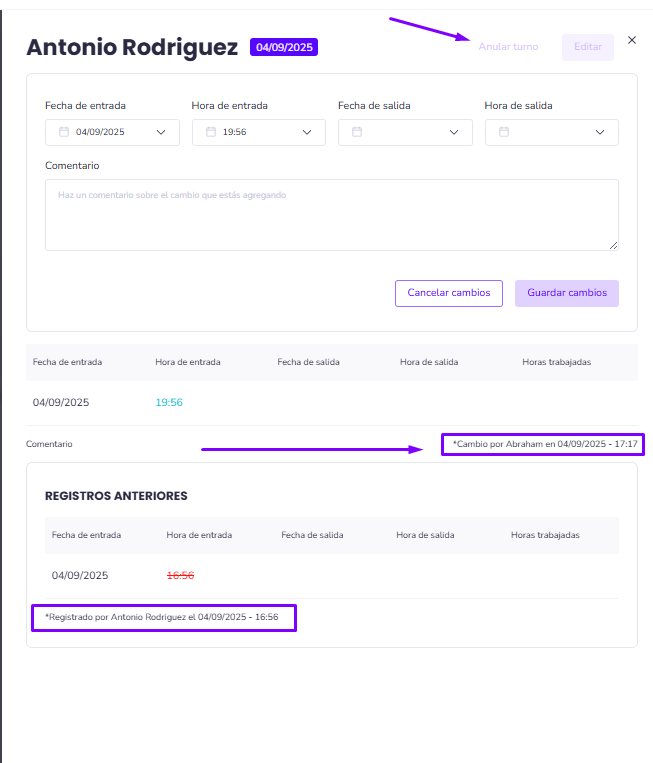Click the purple 04/09/2025 date badge
The height and width of the screenshot is (763, 653).
coord(284,47)
